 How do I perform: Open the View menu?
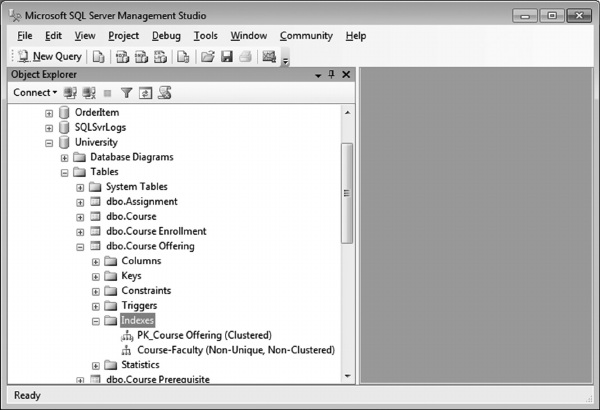(85, 36)
